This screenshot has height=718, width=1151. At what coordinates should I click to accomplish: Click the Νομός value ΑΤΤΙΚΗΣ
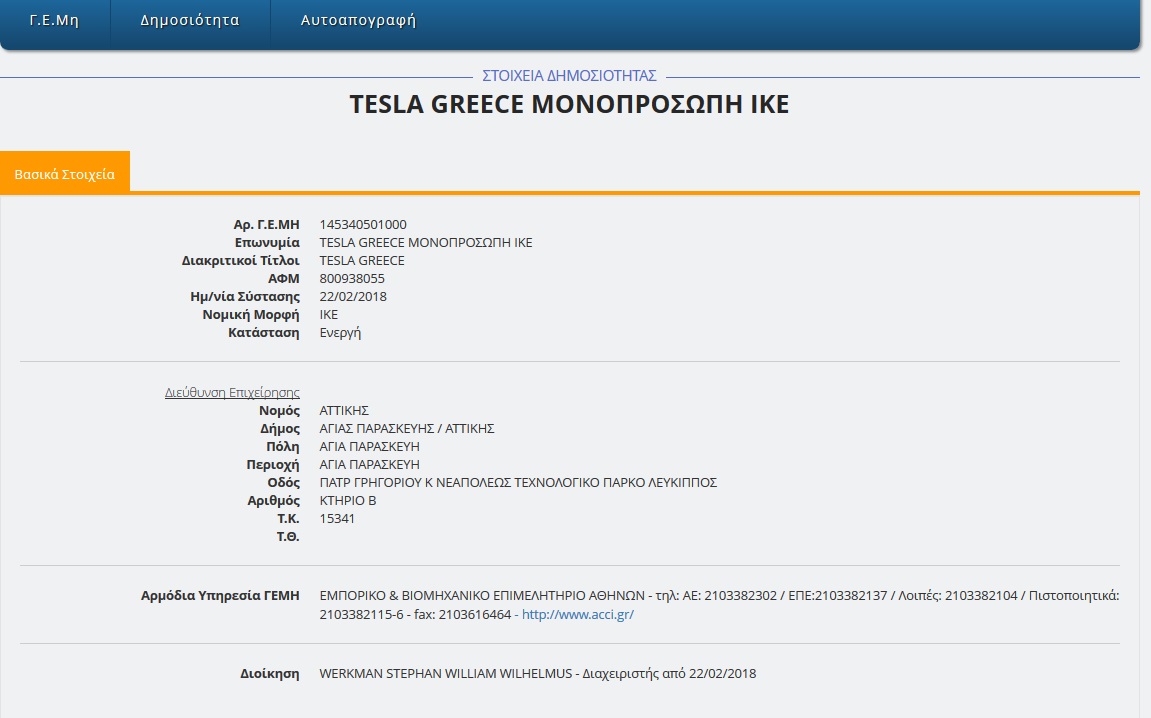point(344,410)
